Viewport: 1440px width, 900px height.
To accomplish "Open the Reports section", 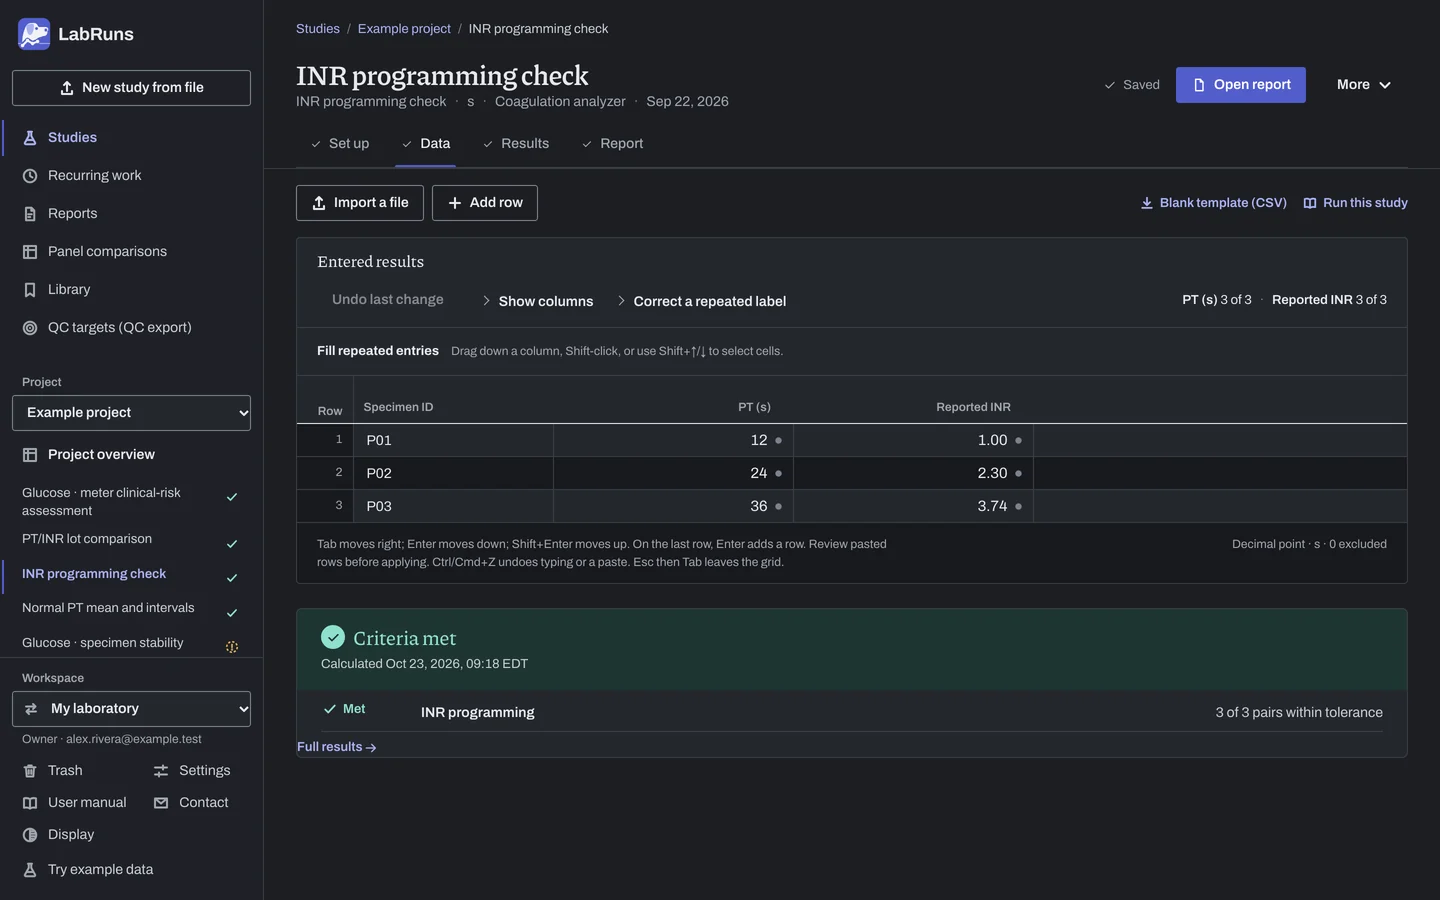I will pos(131,214).
